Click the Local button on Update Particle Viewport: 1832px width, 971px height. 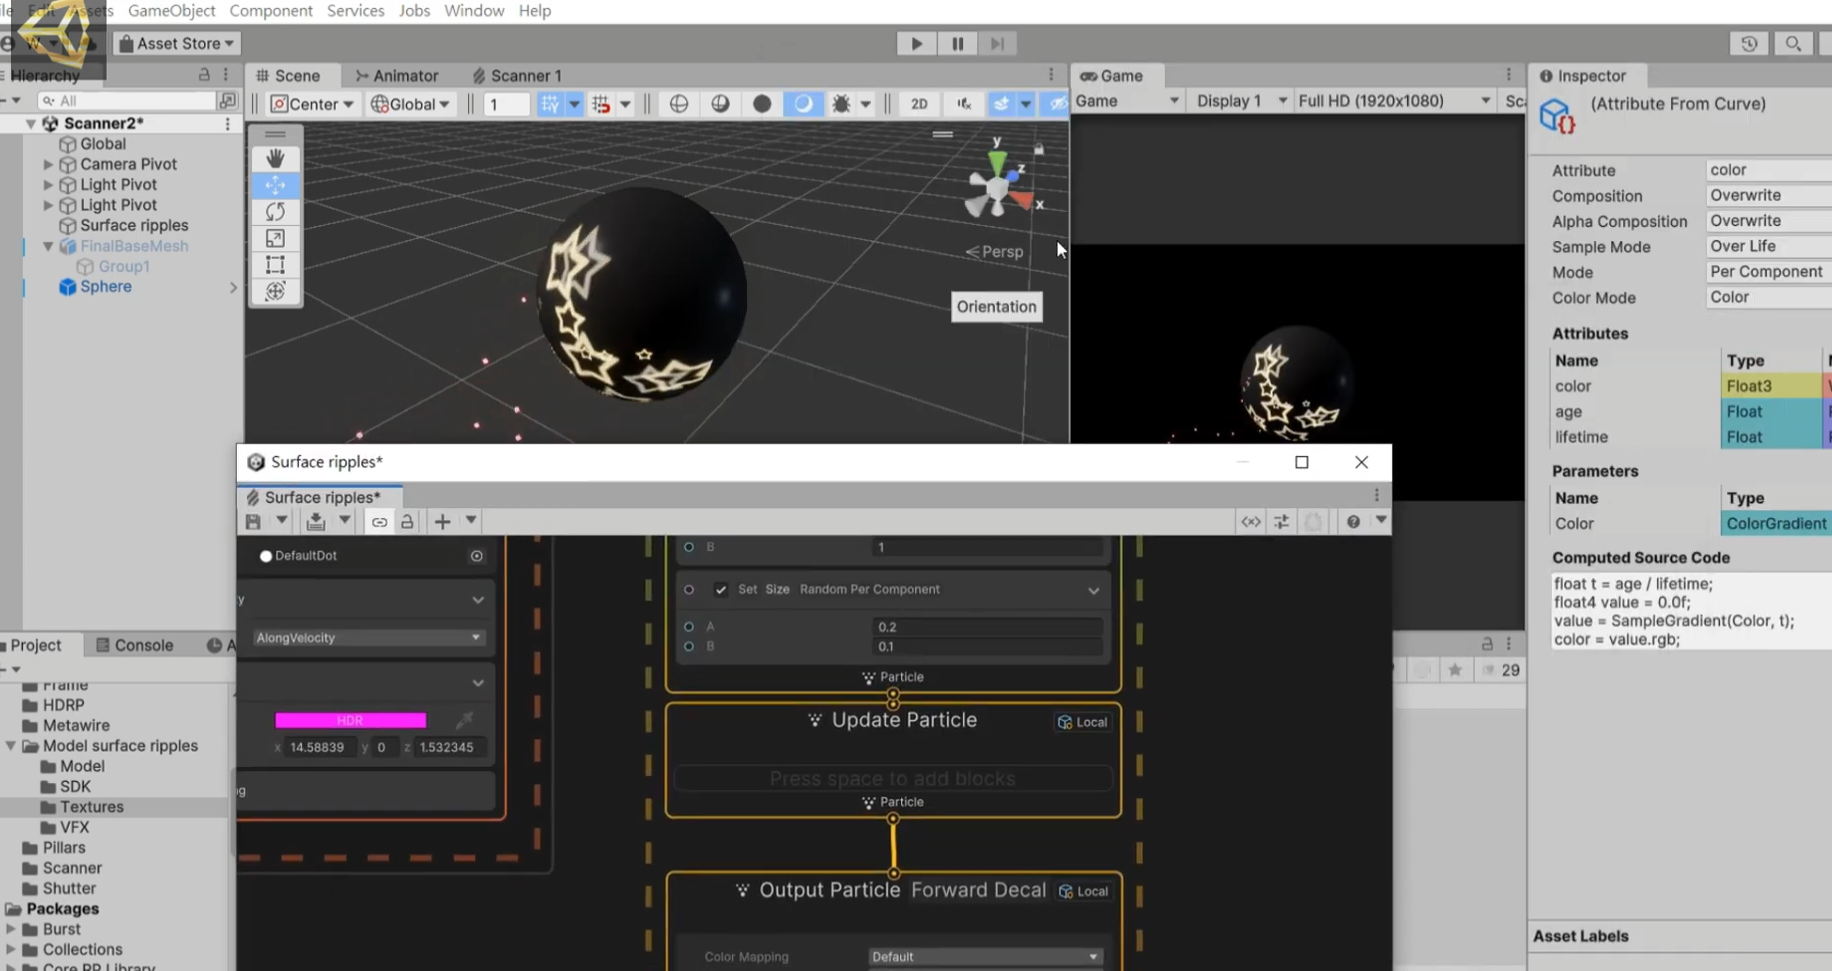[x=1083, y=722]
